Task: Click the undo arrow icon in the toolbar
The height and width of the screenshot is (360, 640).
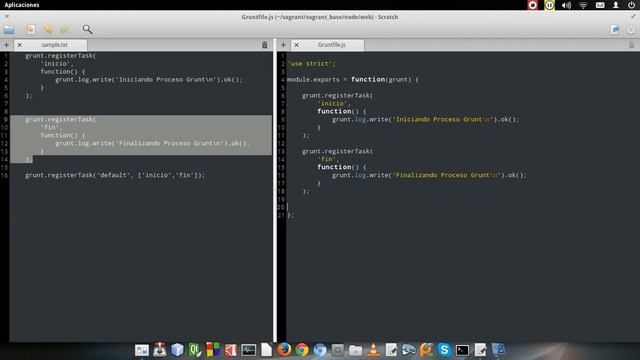Action: click(48, 29)
